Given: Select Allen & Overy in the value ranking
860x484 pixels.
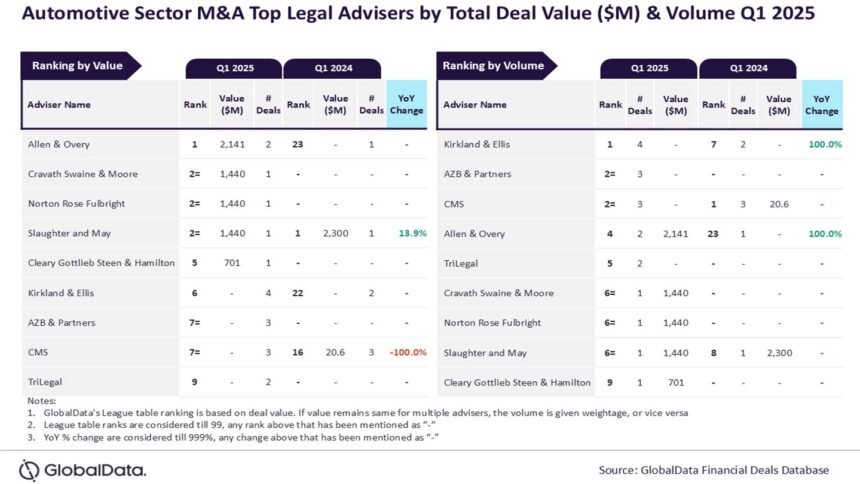Looking at the screenshot, I should pyautogui.click(x=59, y=144).
